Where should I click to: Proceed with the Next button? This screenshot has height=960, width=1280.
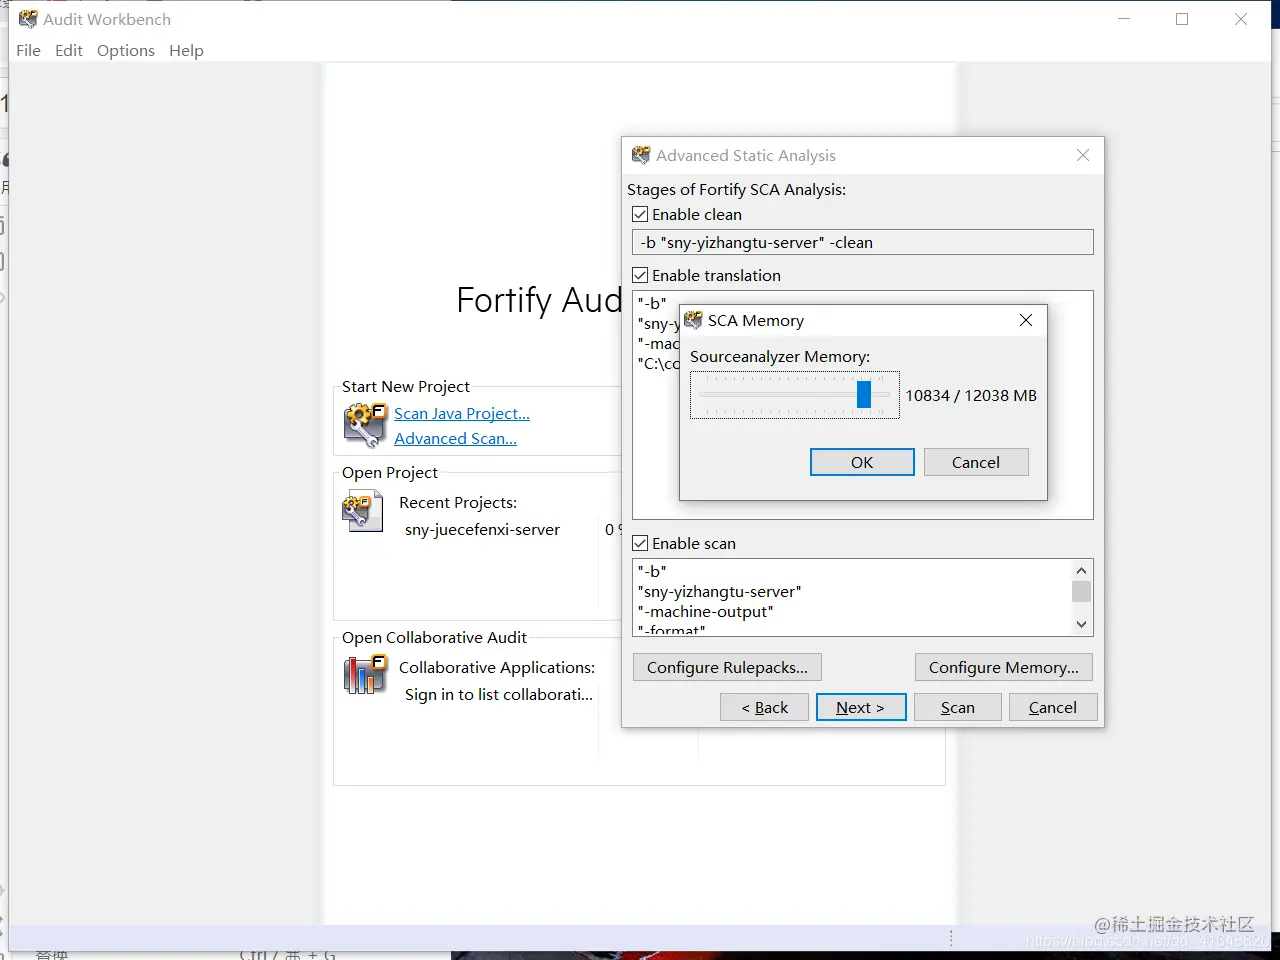(x=861, y=707)
